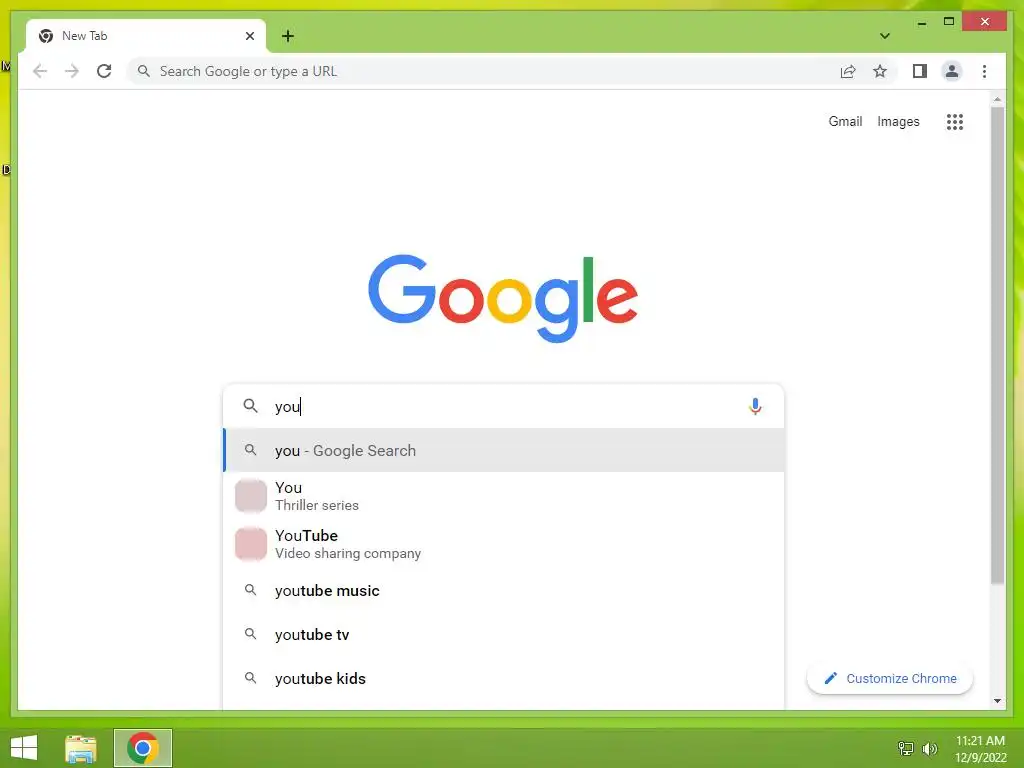Click the browser back arrow
Screen dimensions: 1024x768
(x=40, y=71)
